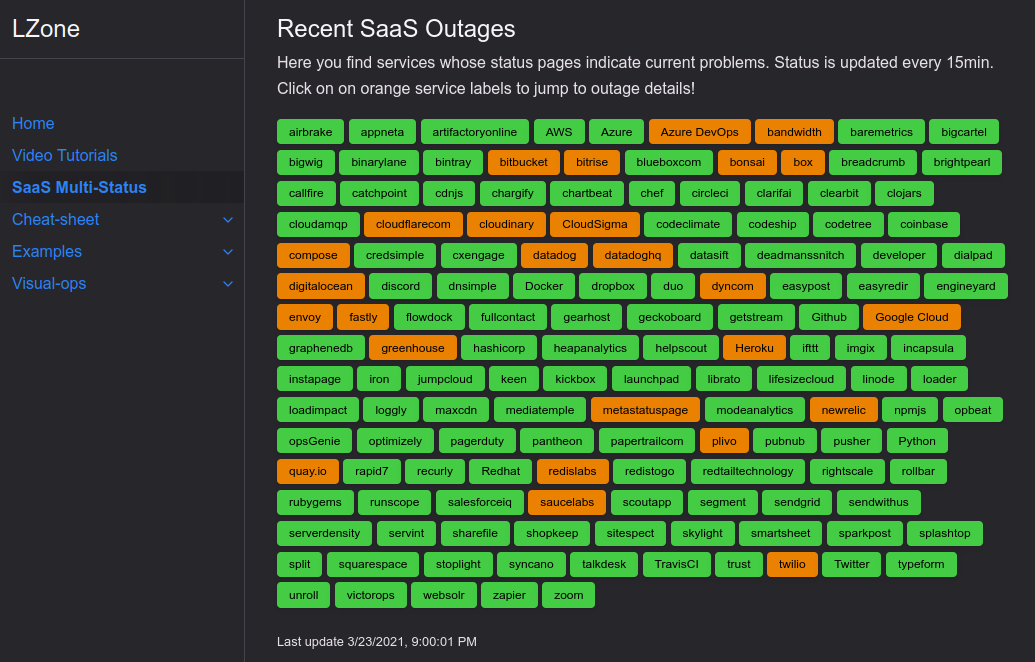Jump to Azure DevOps outage details
The width and height of the screenshot is (1035, 662).
(700, 131)
